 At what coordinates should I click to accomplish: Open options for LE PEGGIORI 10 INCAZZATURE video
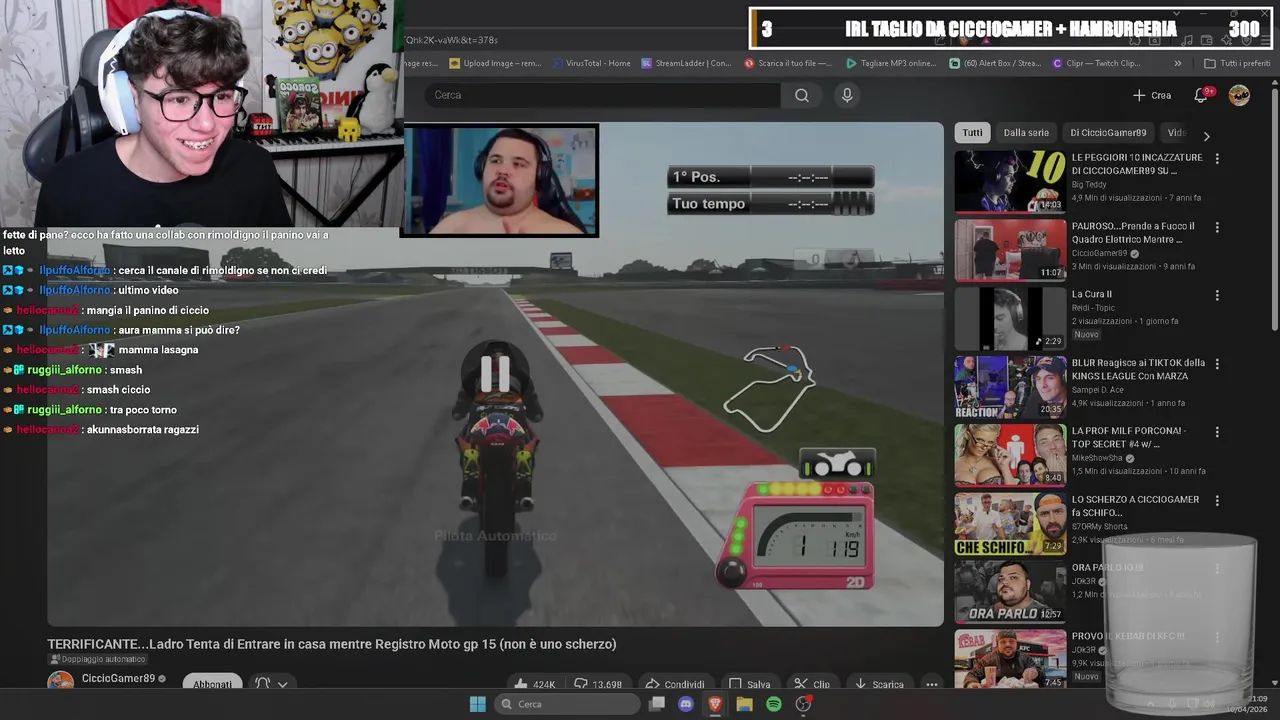click(1217, 159)
